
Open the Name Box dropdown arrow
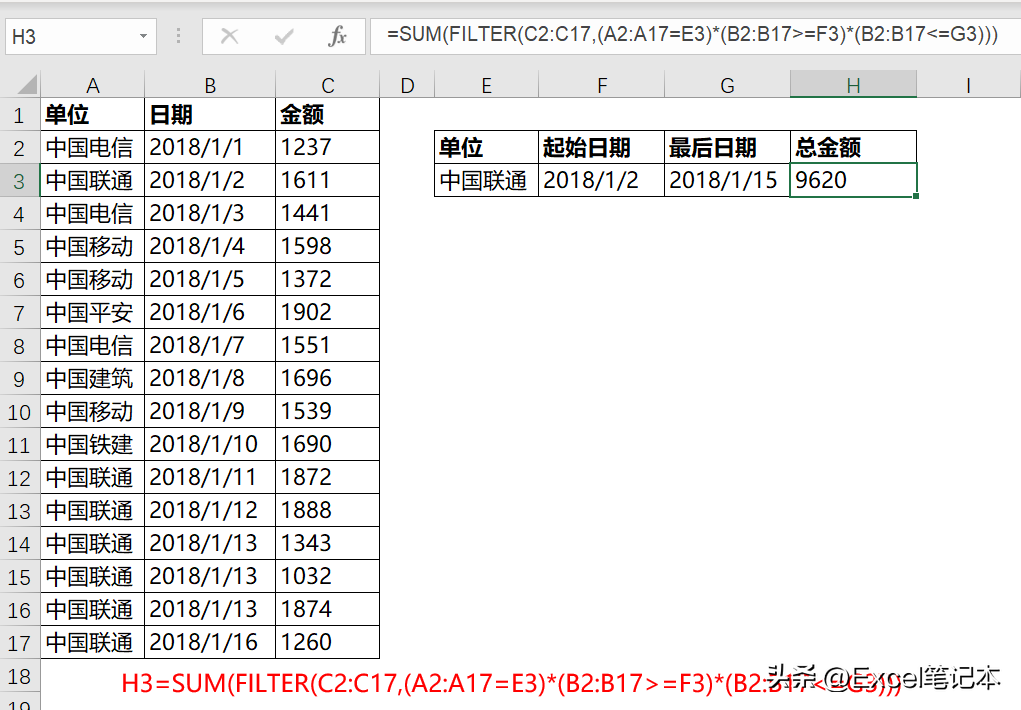click(143, 36)
